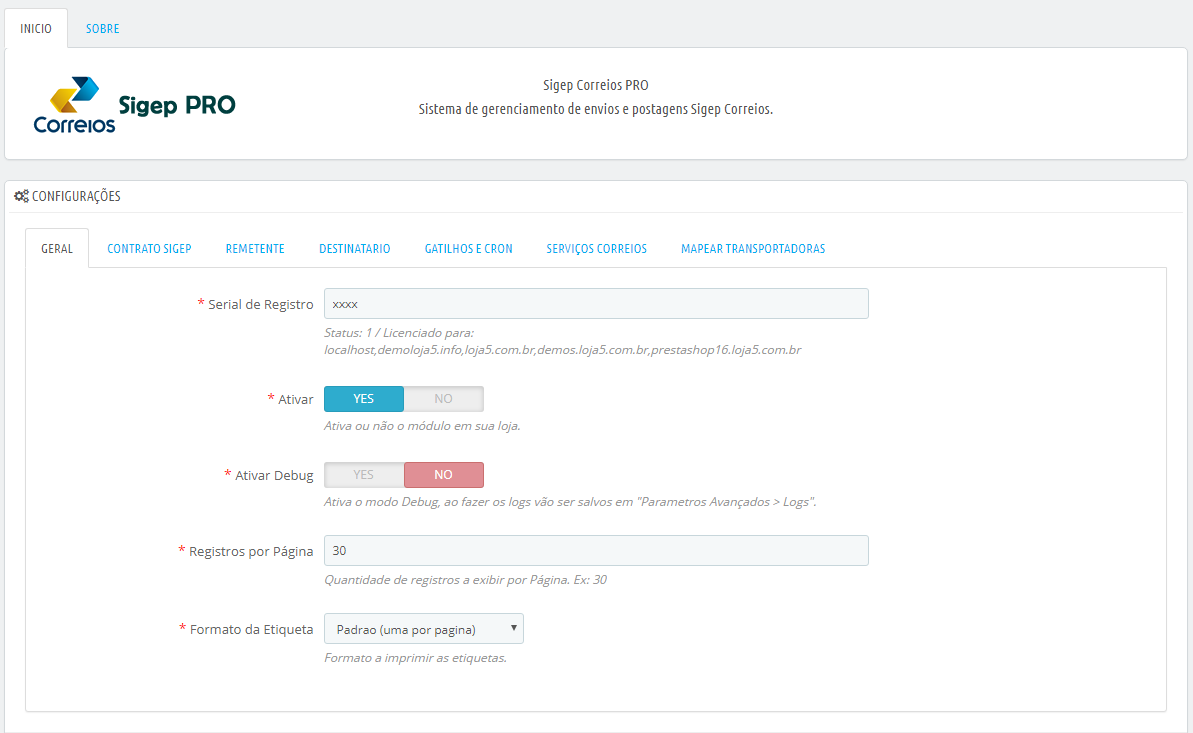The height and width of the screenshot is (733, 1193).
Task: Select the Inicio tab
Action: pyautogui.click(x=36, y=29)
